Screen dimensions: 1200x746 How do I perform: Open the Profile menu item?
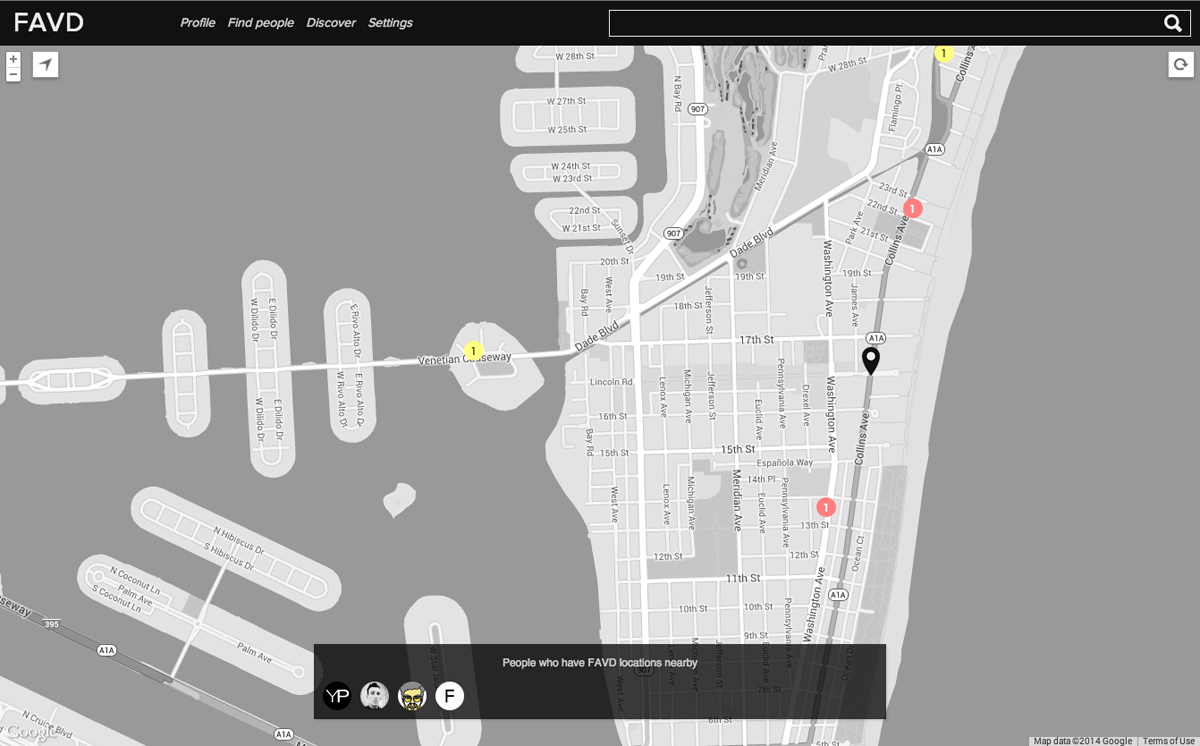coord(197,23)
